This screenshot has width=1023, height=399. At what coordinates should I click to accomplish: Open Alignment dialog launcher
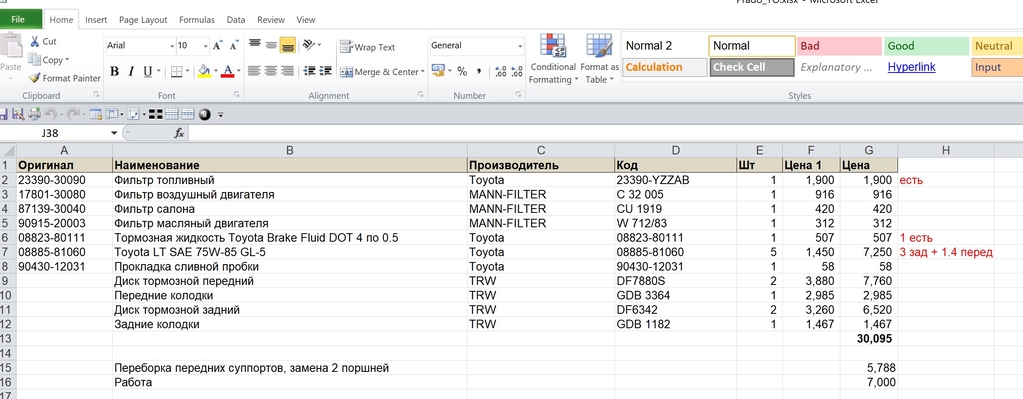pyautogui.click(x=420, y=95)
